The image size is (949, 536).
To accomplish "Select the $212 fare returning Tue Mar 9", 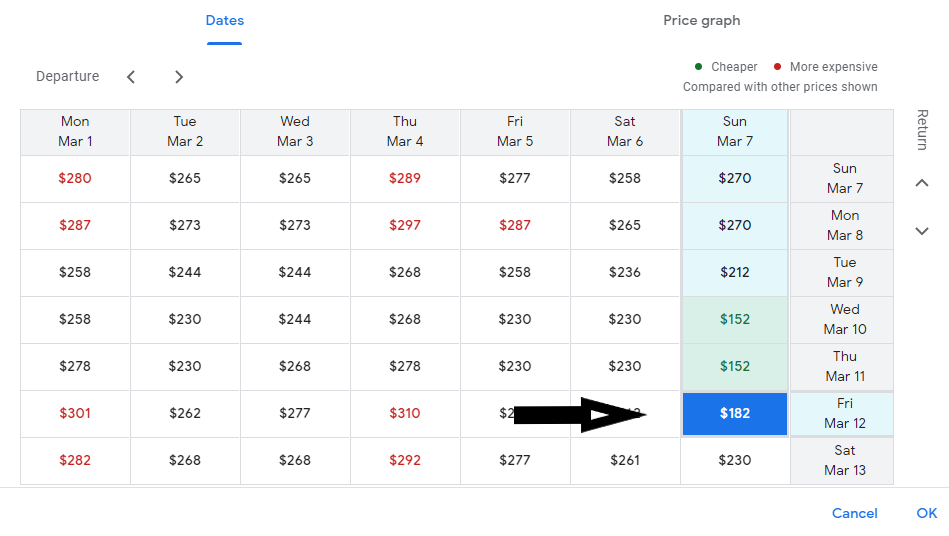I will pos(735,272).
